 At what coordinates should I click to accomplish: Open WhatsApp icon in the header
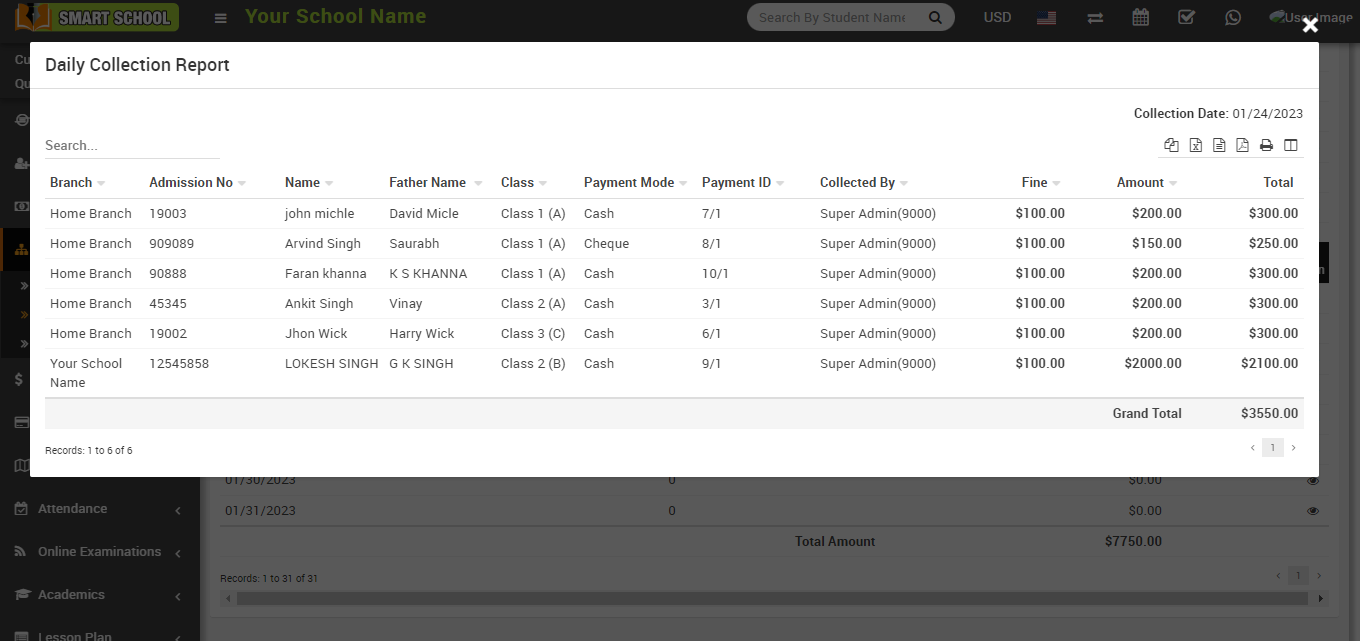tap(1232, 17)
